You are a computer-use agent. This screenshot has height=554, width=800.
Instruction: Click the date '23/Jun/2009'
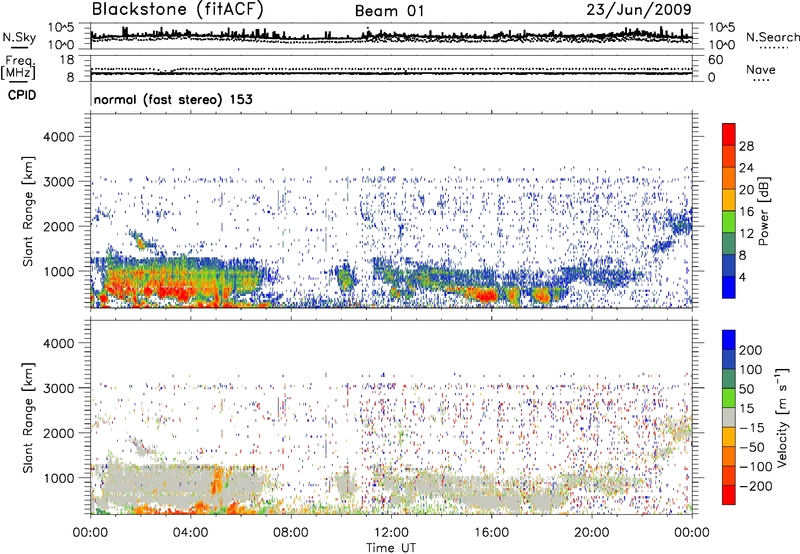(x=639, y=9)
